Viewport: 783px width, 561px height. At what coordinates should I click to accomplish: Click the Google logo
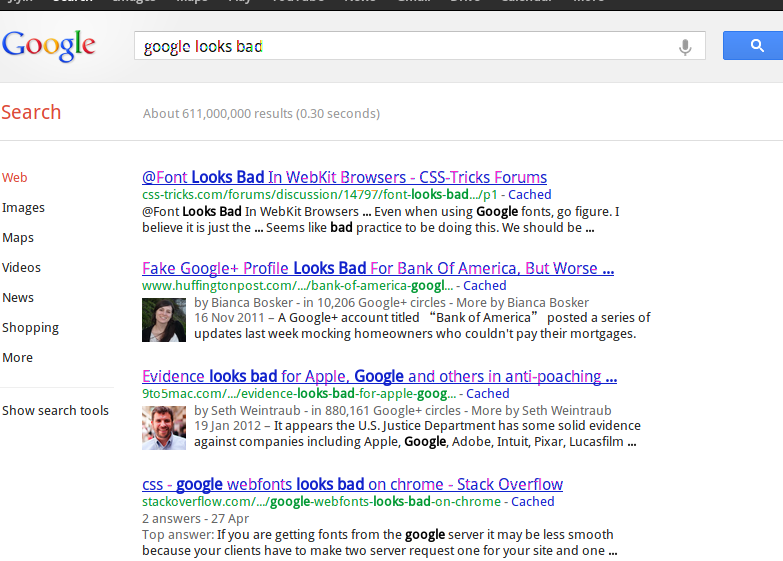click(x=48, y=45)
